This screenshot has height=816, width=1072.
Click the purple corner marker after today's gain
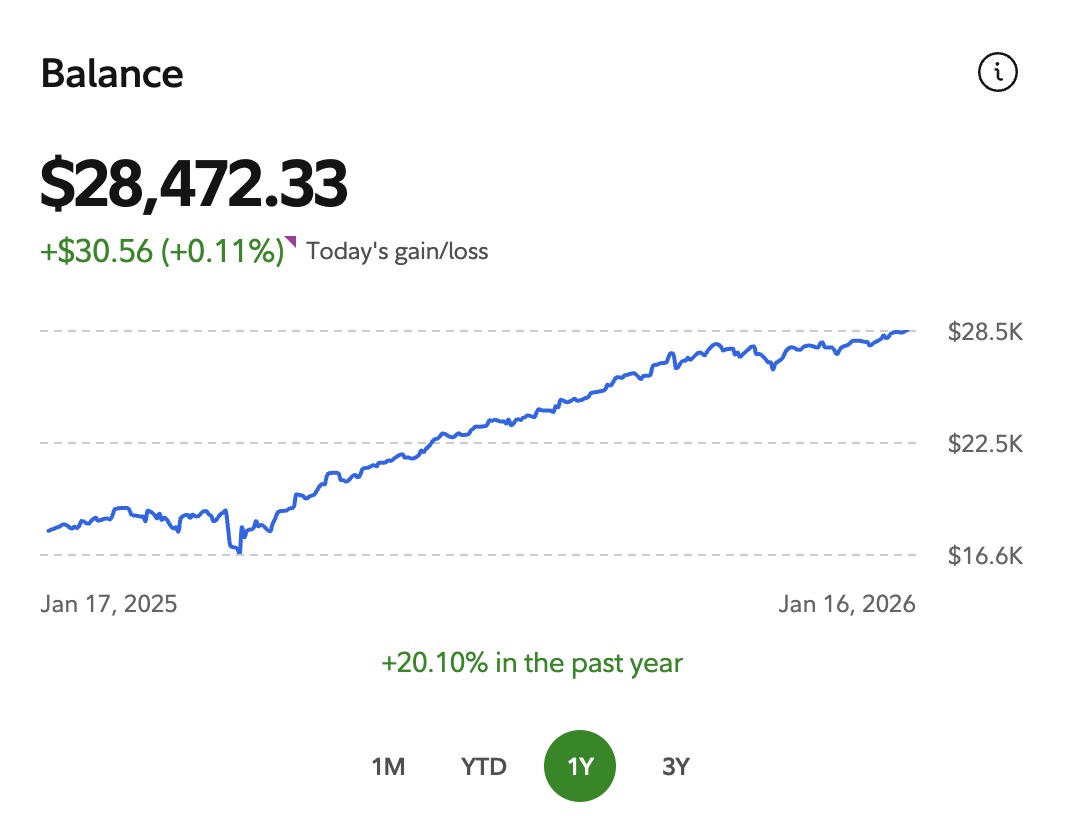pos(291,241)
